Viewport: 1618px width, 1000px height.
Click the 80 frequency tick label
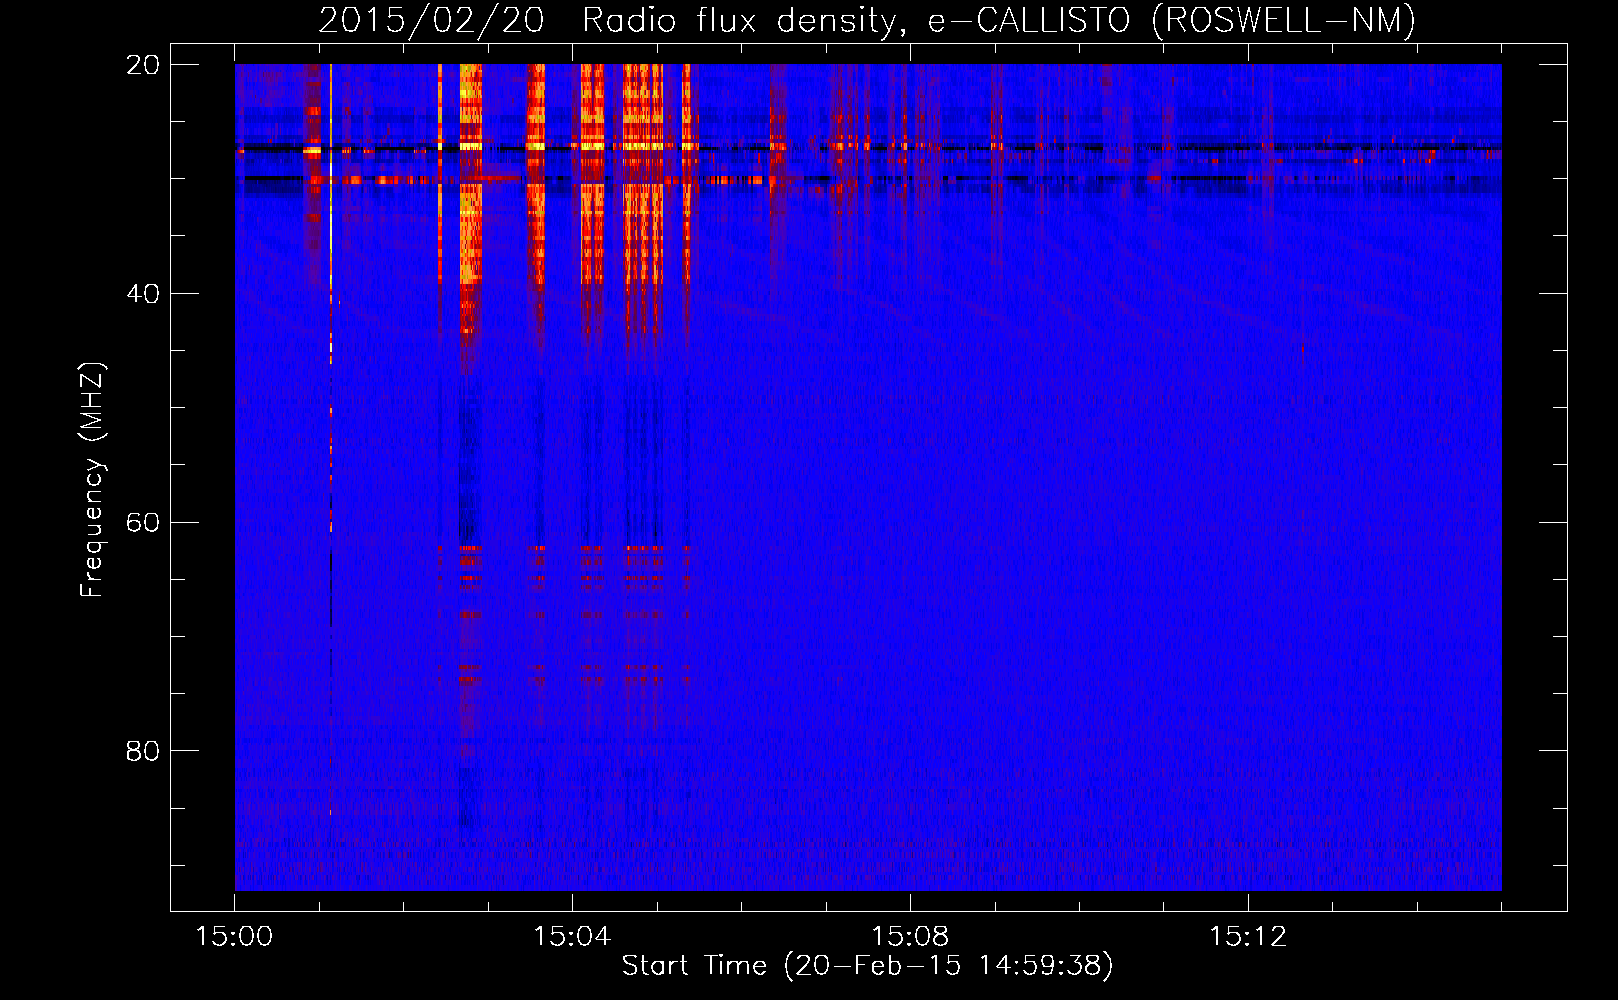pos(143,751)
